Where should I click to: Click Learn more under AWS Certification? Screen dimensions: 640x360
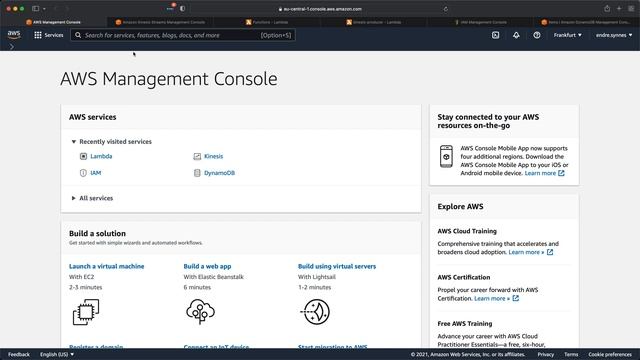[496, 298]
